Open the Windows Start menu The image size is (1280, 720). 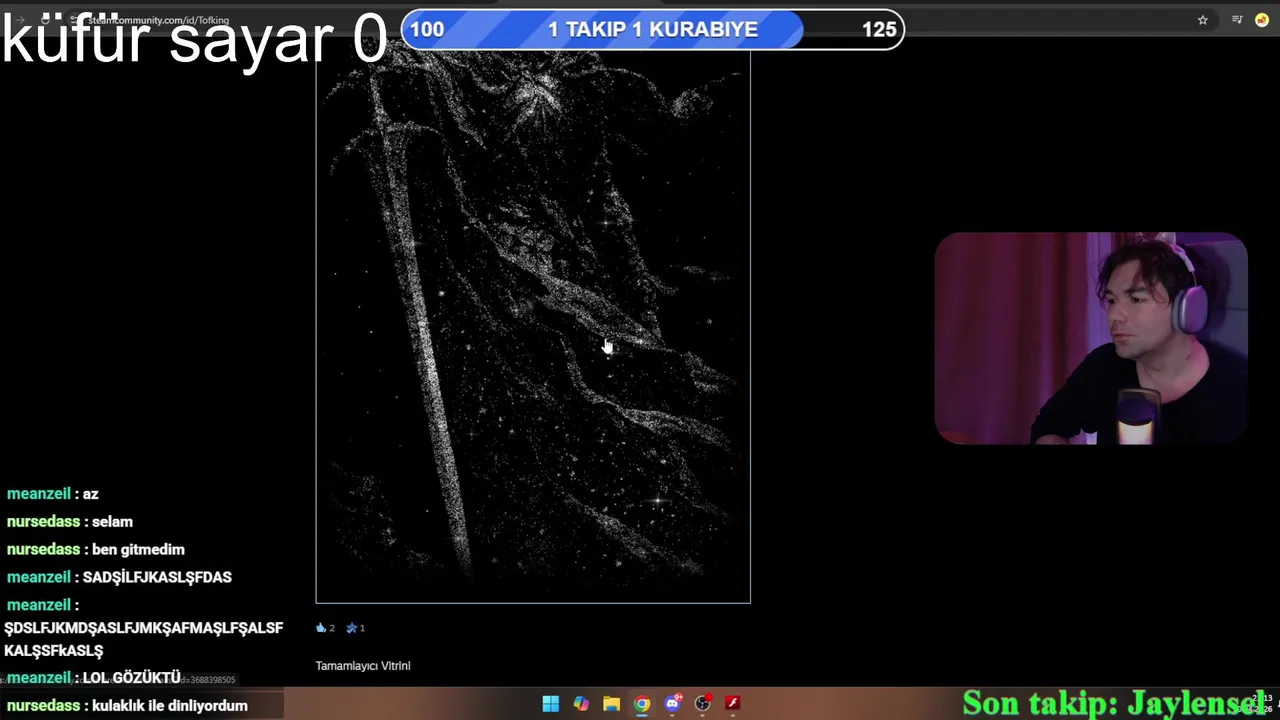551,704
